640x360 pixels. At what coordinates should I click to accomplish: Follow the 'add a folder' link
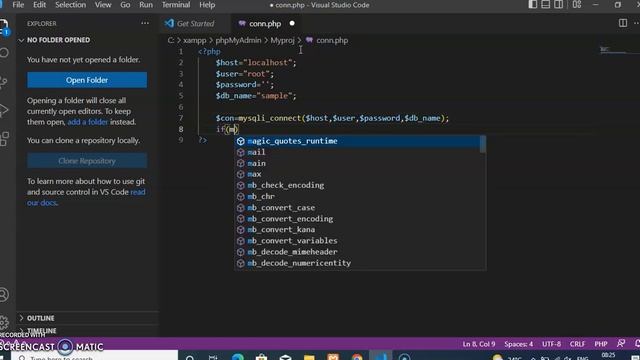coord(88,122)
